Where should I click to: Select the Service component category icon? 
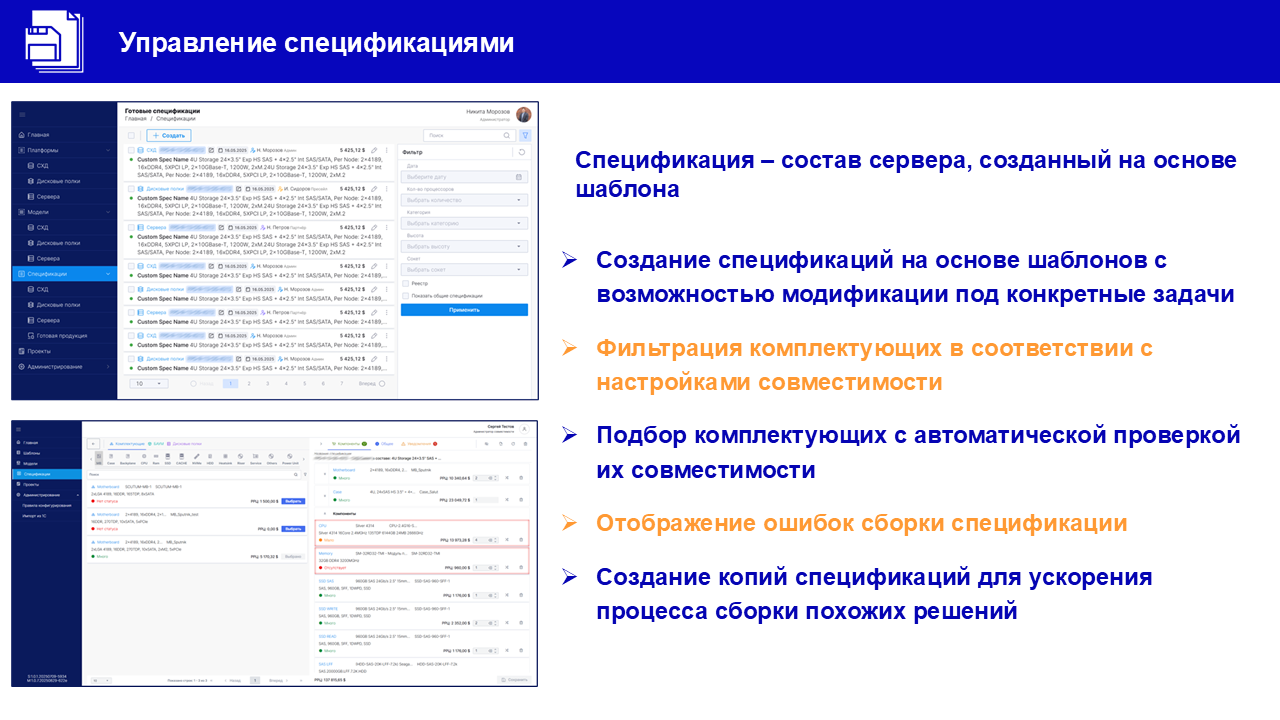(x=255, y=460)
